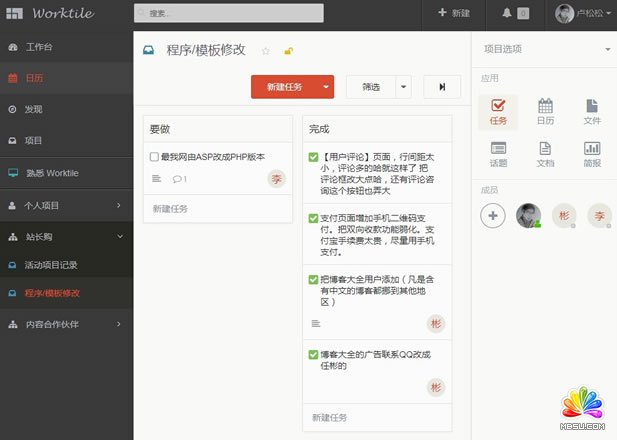This screenshot has width=617, height=440.
Task: Open the 任务 tasks app icon
Action: [x=498, y=111]
